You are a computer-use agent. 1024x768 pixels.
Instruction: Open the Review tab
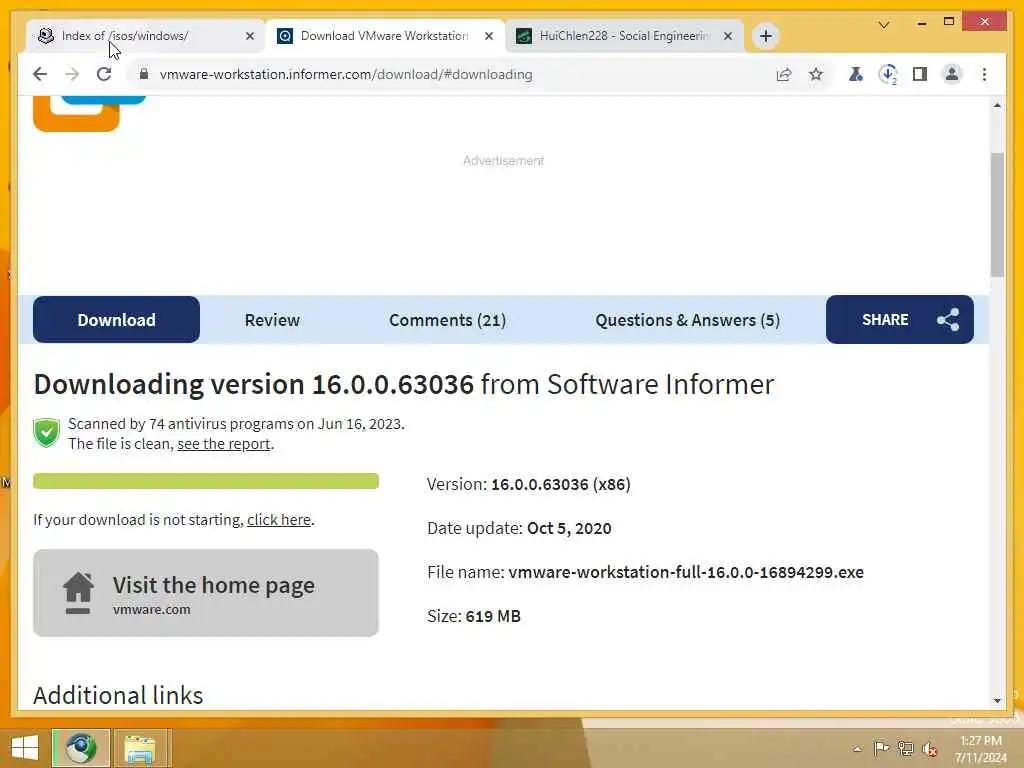272,320
